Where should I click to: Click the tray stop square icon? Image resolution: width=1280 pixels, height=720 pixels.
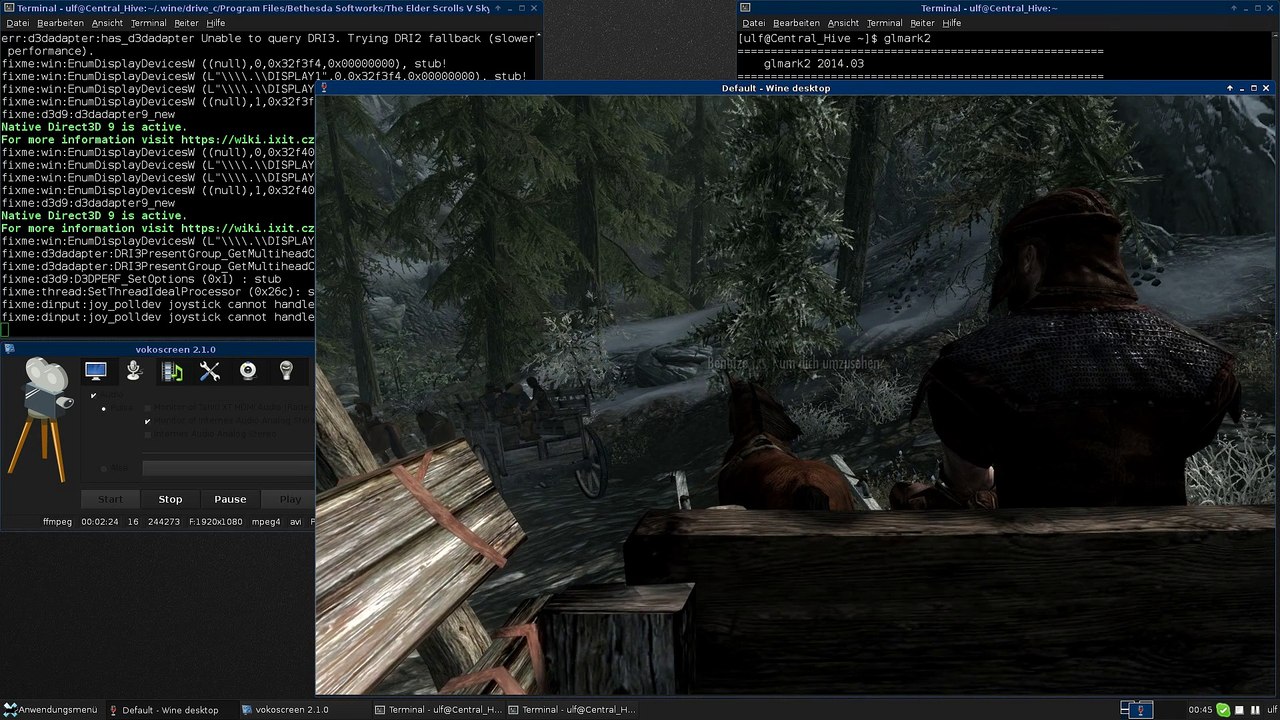[x=1239, y=710]
